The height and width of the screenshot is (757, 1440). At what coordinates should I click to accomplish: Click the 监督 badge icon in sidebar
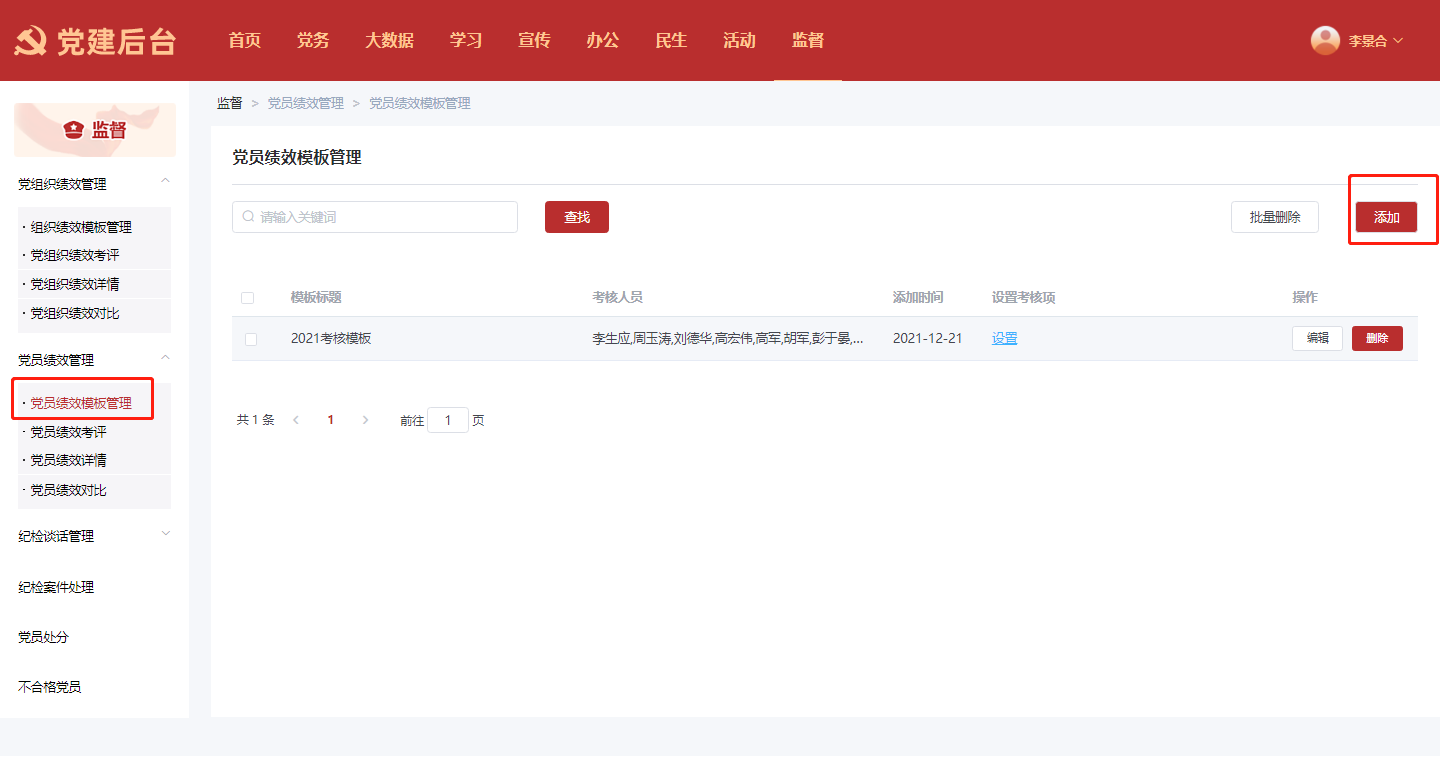[x=73, y=130]
